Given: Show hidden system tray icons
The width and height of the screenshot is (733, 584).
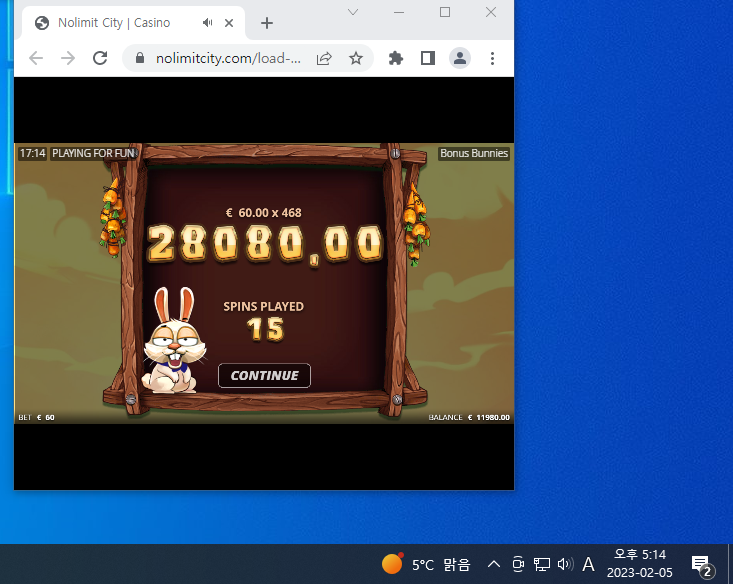Looking at the screenshot, I should pos(494,564).
